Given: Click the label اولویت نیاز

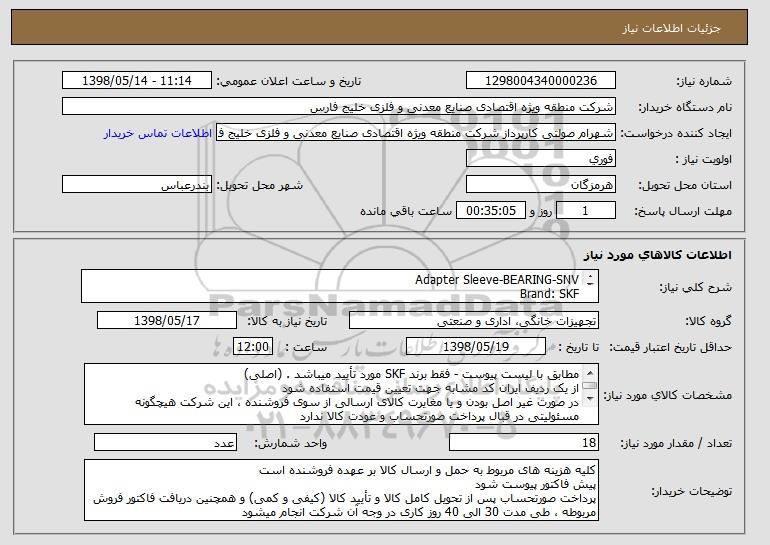Looking at the screenshot, I should 704,160.
